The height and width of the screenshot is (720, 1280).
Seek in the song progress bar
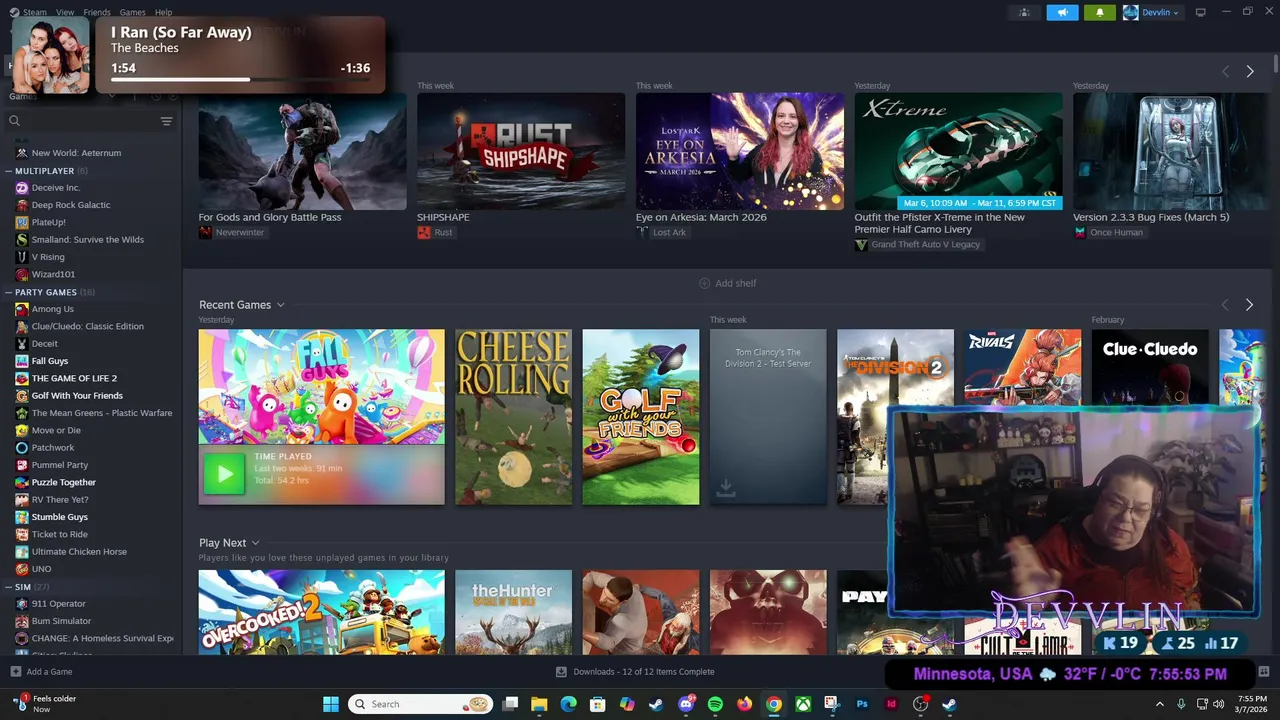240,79
